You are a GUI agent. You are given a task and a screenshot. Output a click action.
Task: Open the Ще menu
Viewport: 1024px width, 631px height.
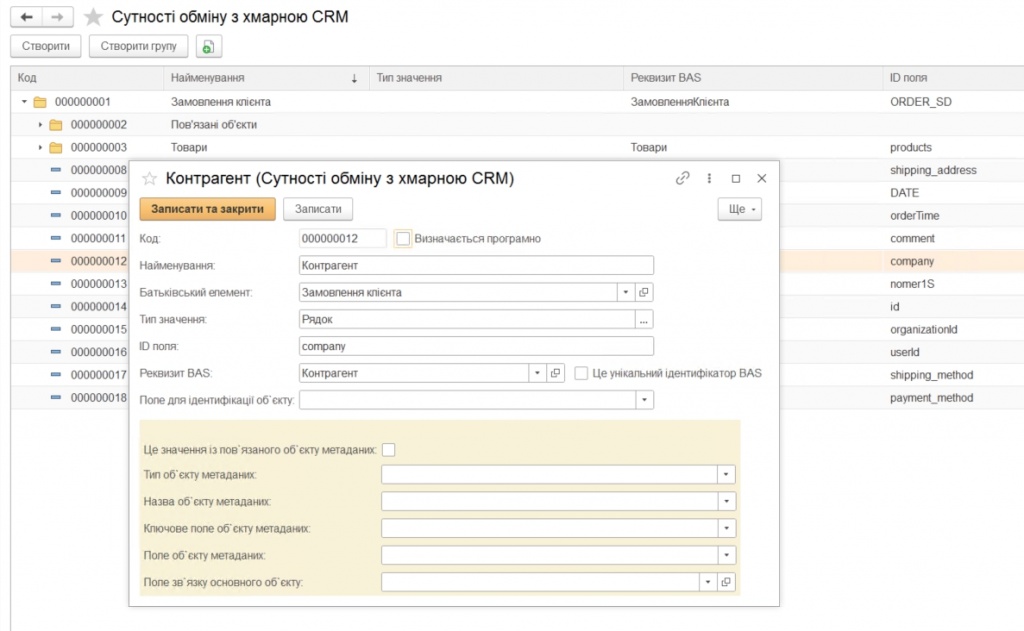[x=739, y=209]
